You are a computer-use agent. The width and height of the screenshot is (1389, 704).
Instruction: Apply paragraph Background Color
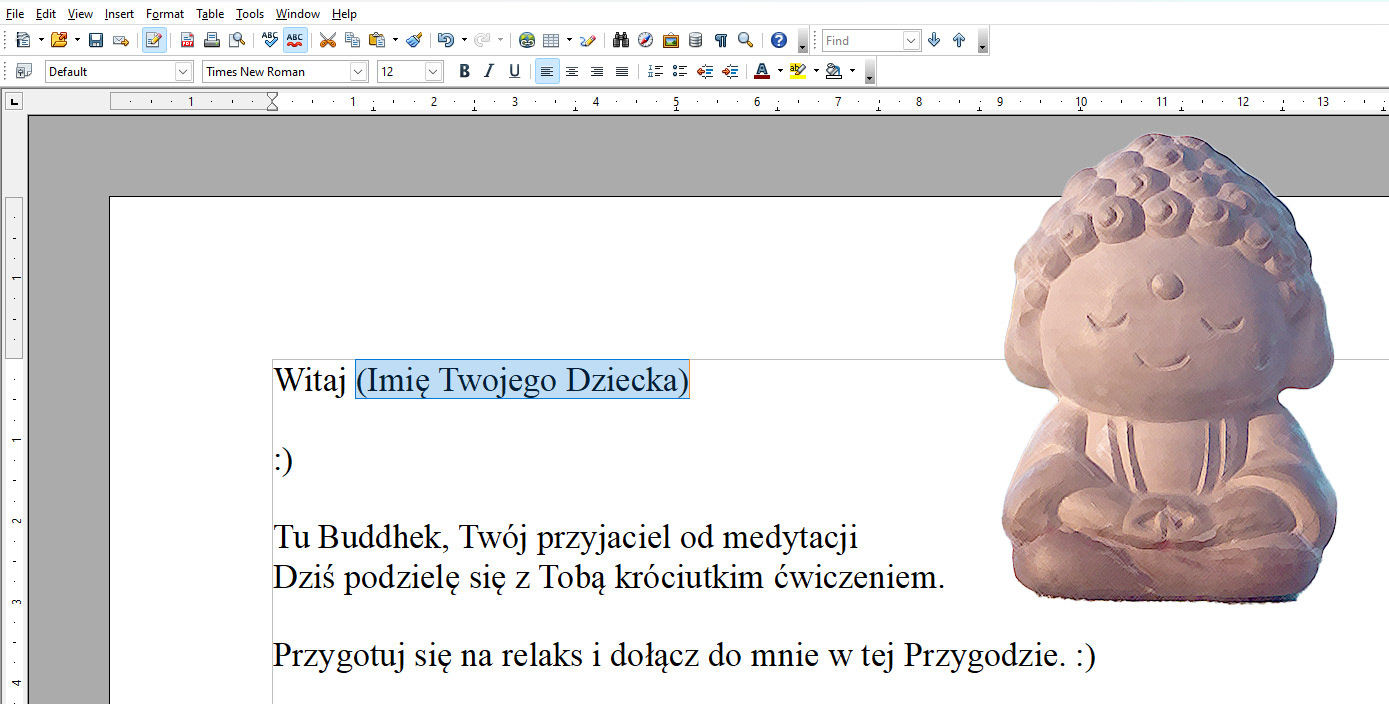834,71
